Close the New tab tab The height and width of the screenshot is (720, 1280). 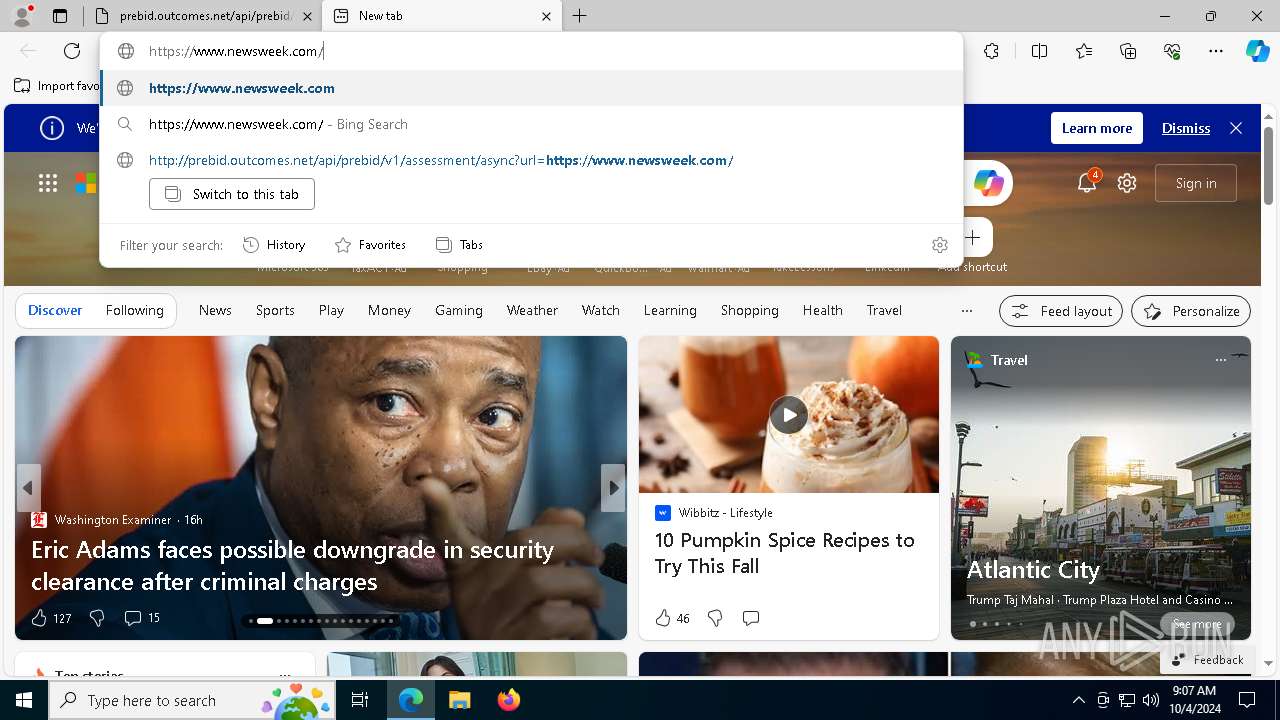[546, 16]
